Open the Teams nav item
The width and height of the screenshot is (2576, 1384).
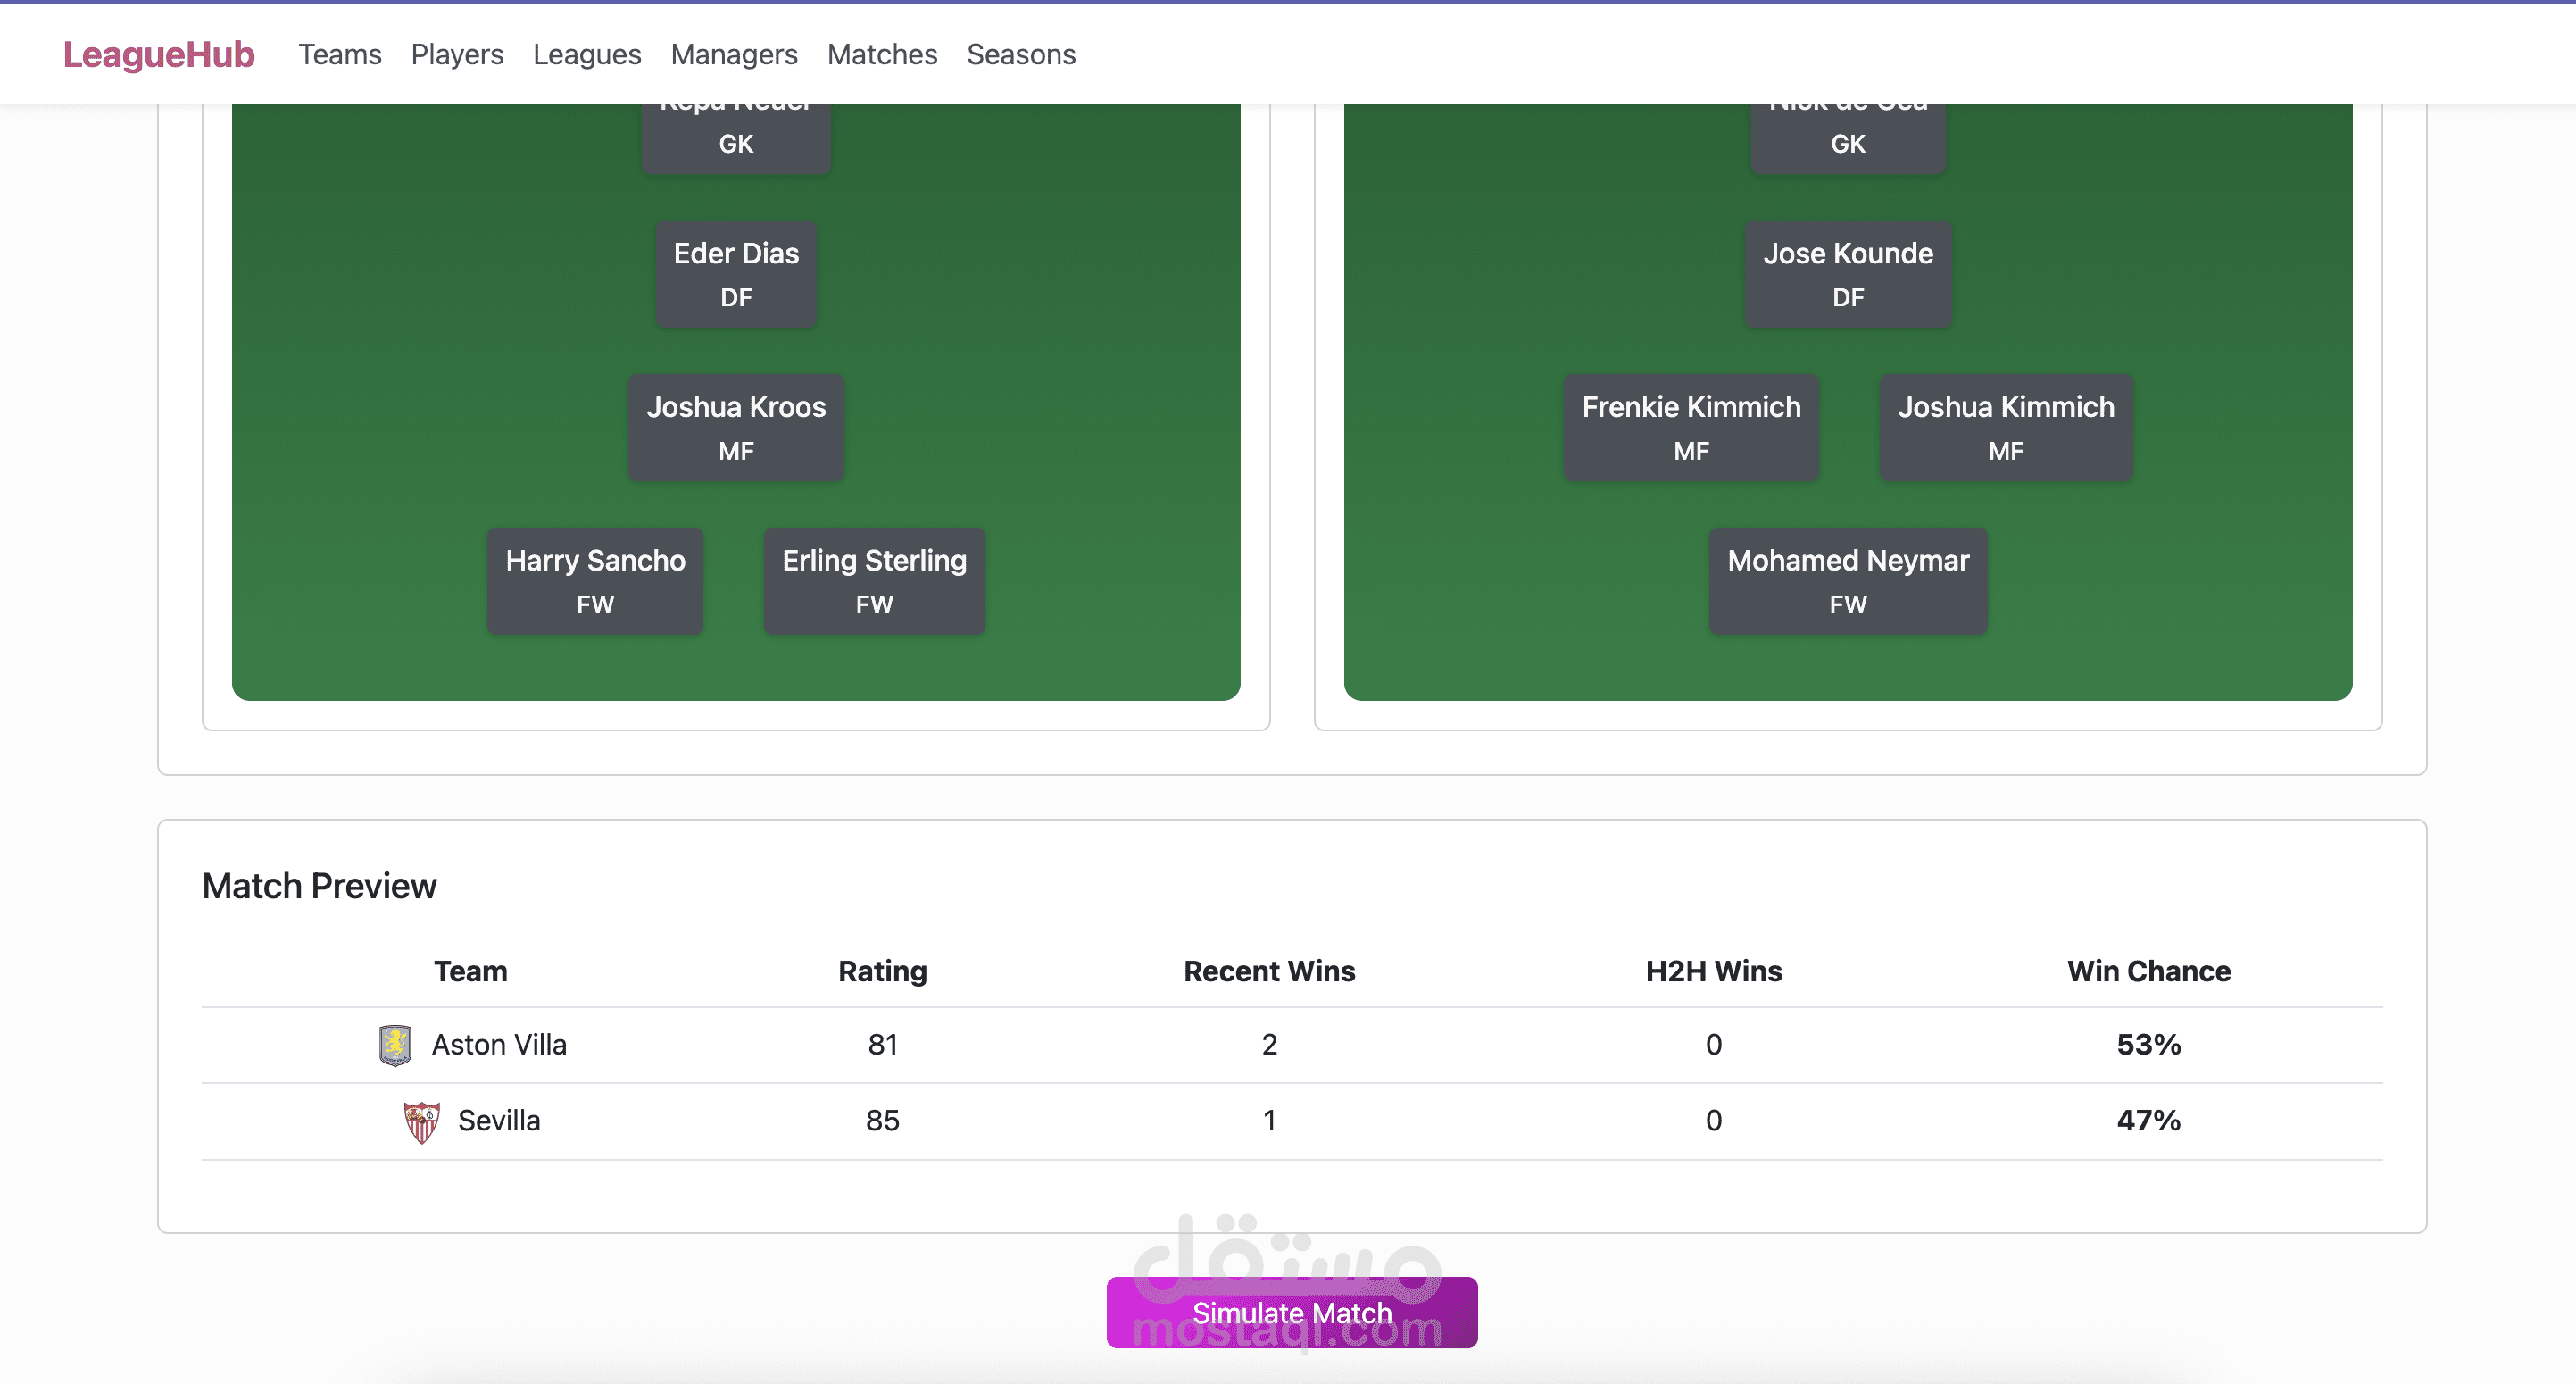click(x=339, y=54)
